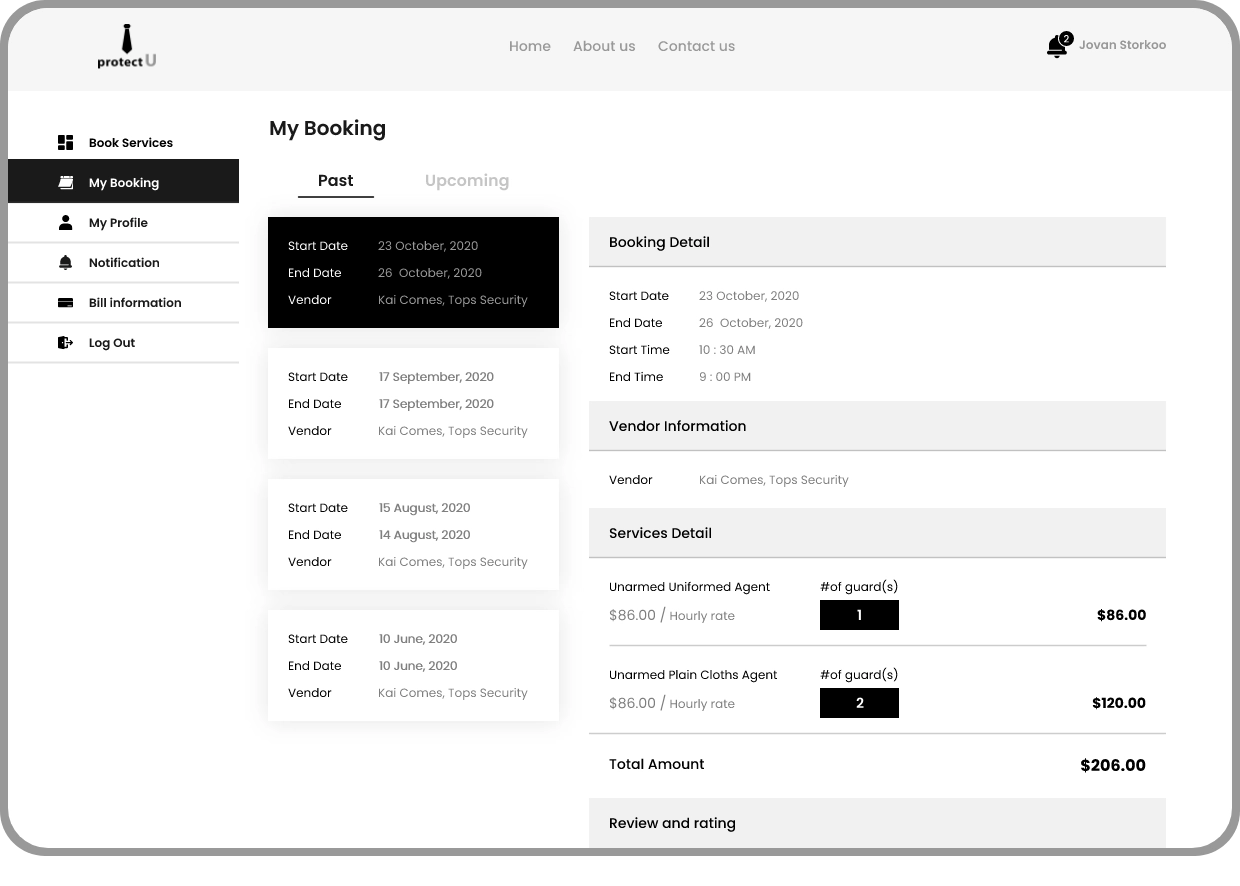Image resolution: width=1240 pixels, height=886 pixels.
Task: Select the Past bookings tab
Action: [x=335, y=181]
